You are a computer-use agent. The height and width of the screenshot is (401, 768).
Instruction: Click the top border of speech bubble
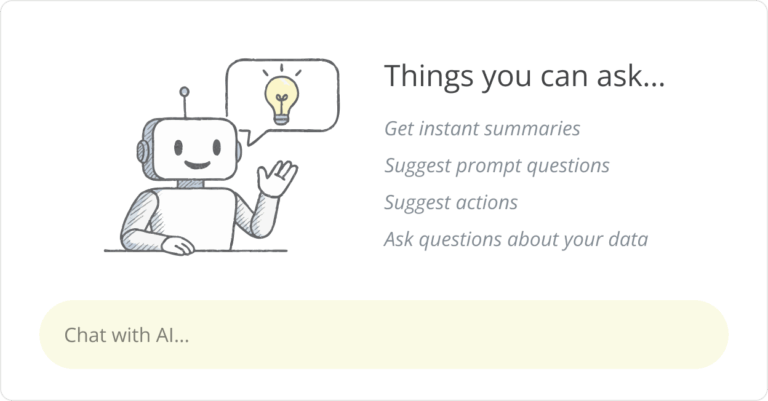[x=282, y=61]
